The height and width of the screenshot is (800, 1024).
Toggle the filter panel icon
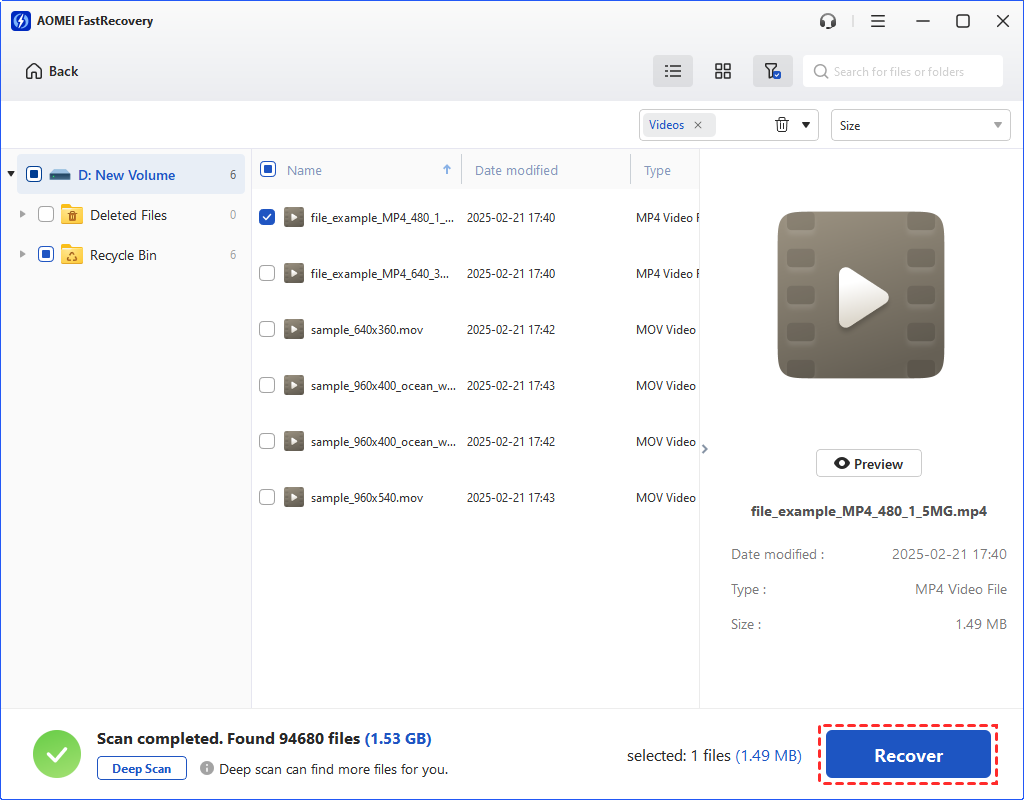click(772, 71)
